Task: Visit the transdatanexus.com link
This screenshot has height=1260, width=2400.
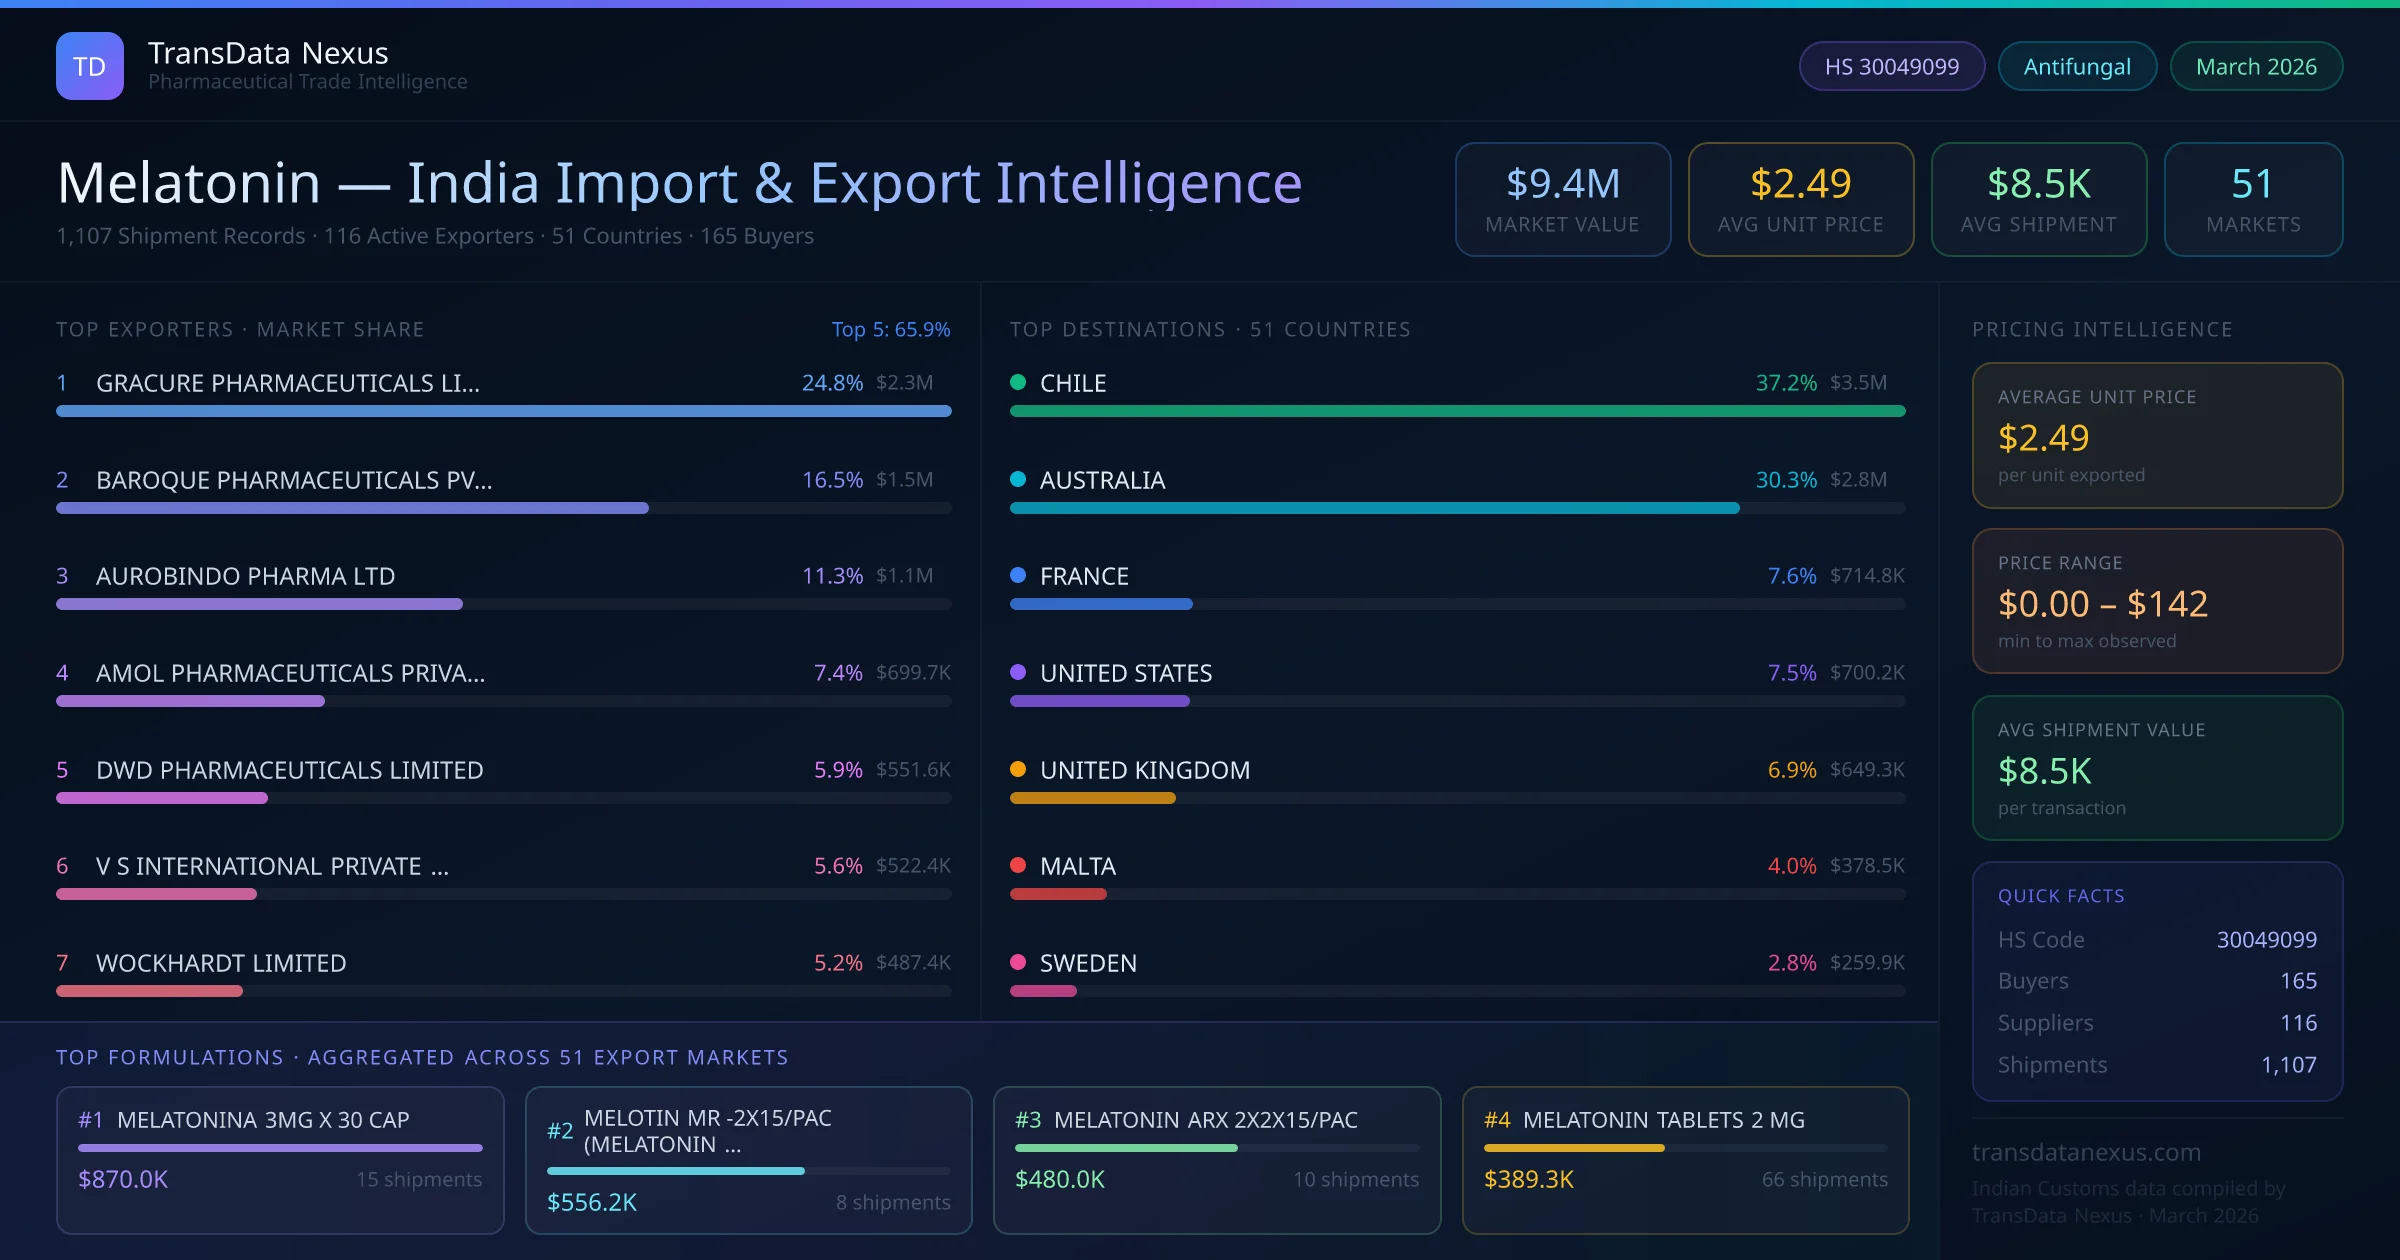Action: [x=2086, y=1152]
